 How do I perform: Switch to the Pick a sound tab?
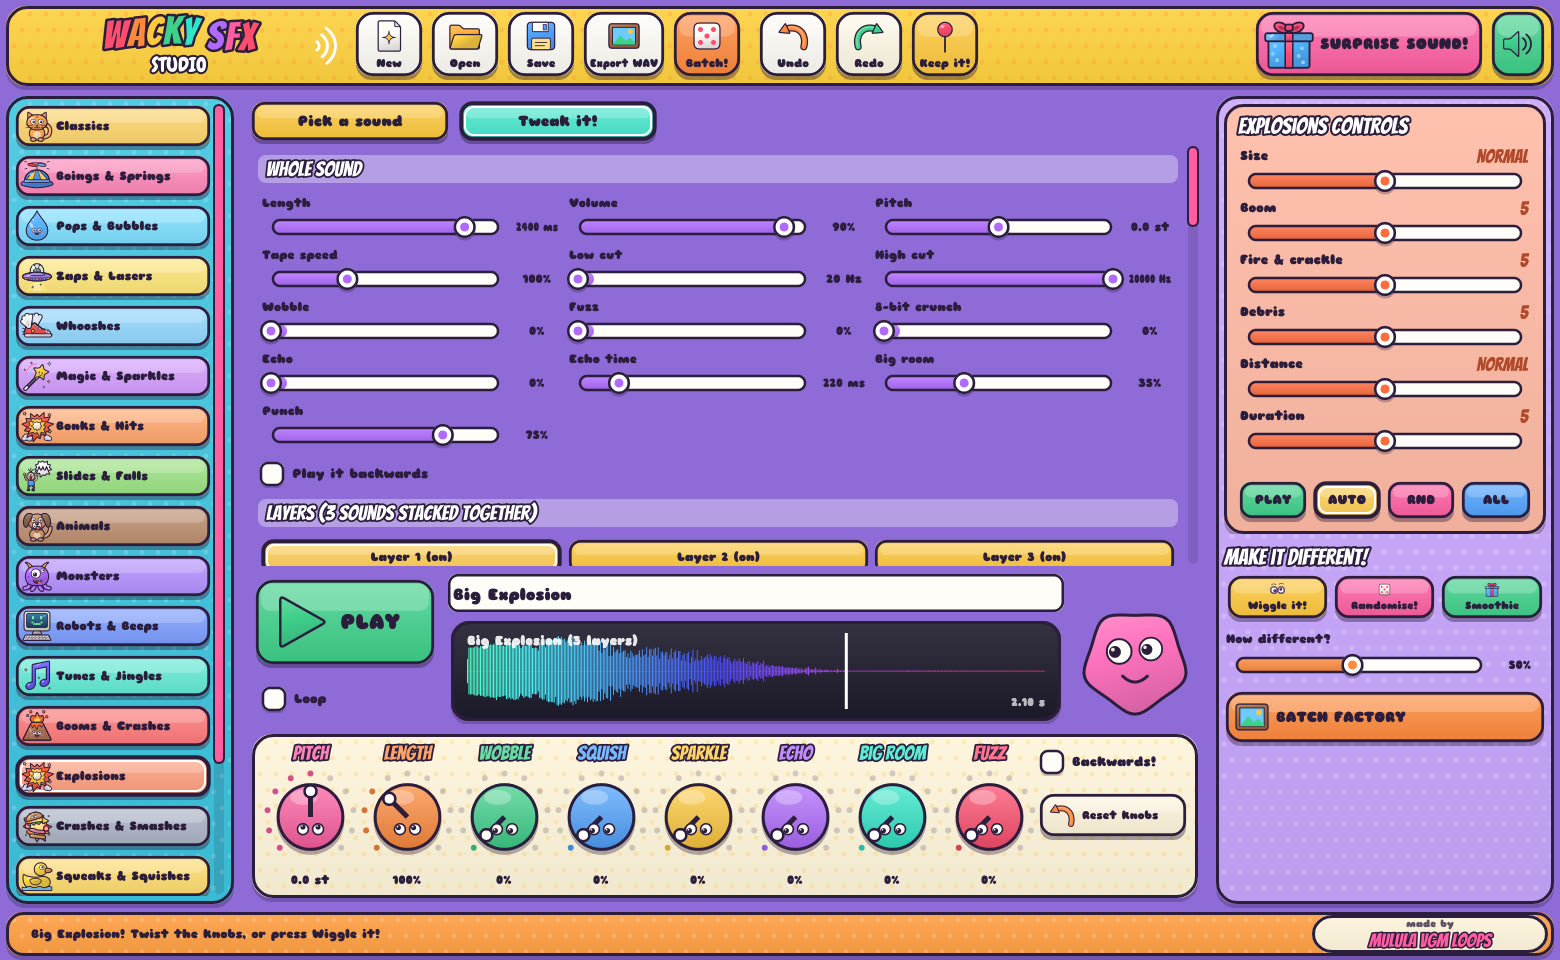pyautogui.click(x=350, y=121)
